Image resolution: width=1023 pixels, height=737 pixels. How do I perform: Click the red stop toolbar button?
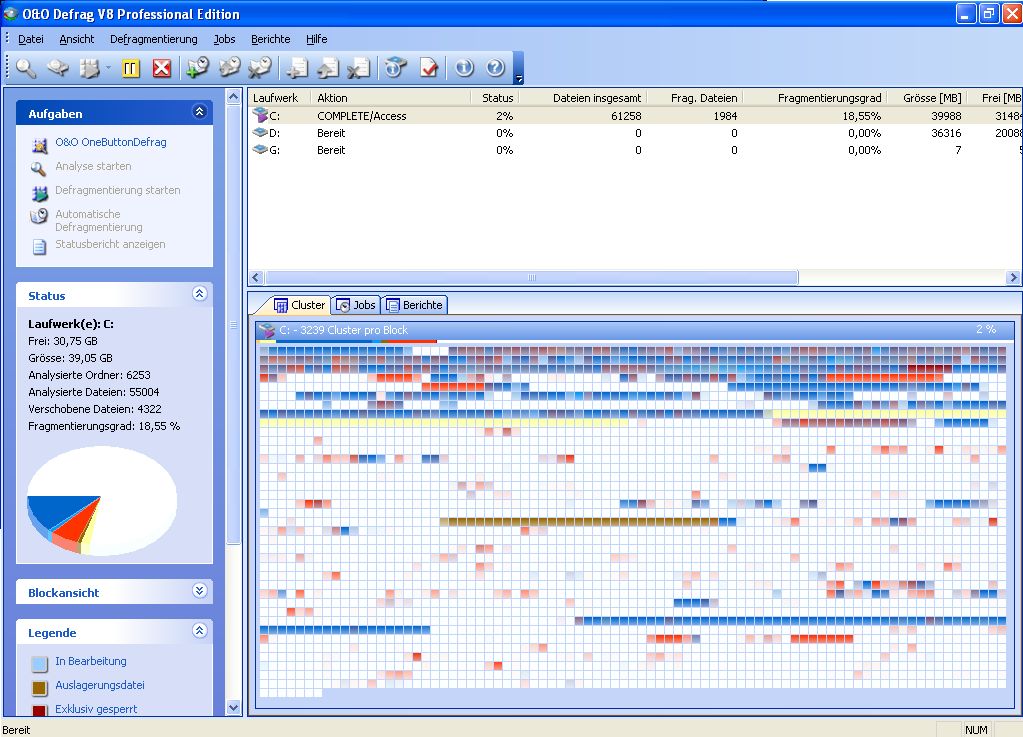[162, 68]
